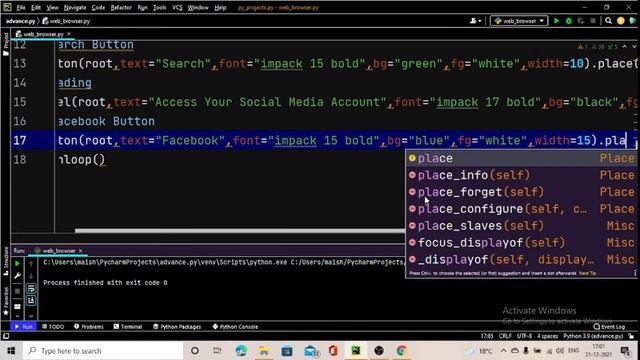Toggle scroll to end in Run console

coord(31,300)
